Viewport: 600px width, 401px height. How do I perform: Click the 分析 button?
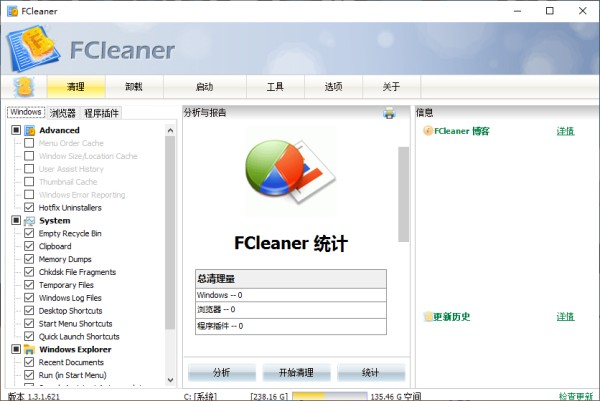pyautogui.click(x=222, y=372)
